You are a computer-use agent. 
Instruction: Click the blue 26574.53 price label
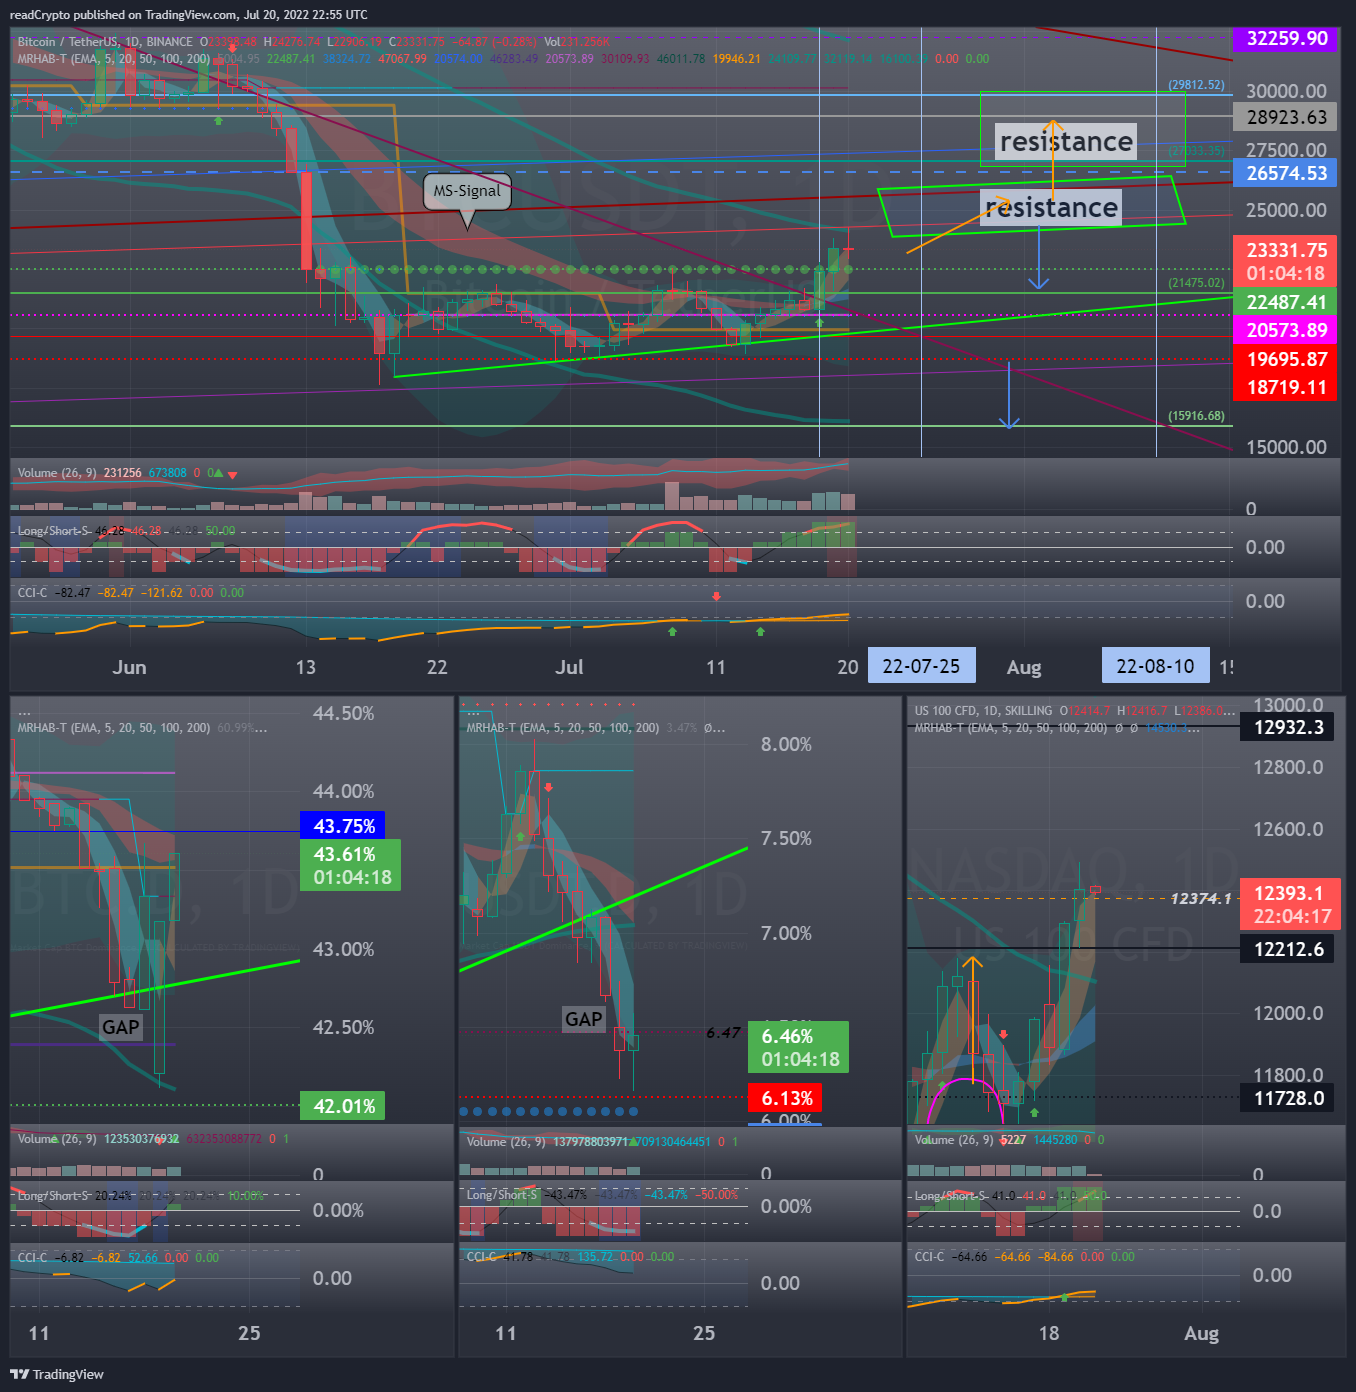pyautogui.click(x=1286, y=173)
